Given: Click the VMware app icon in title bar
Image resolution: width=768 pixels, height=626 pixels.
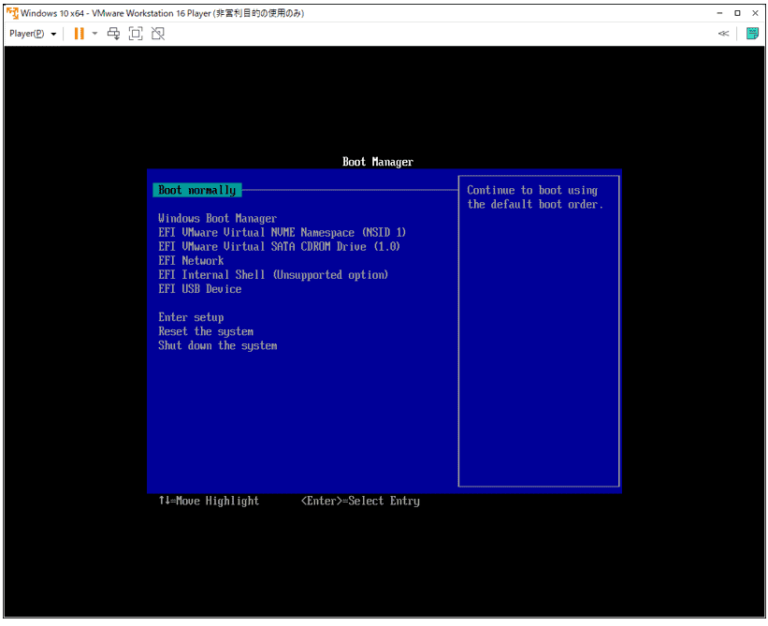Looking at the screenshot, I should point(12,13).
